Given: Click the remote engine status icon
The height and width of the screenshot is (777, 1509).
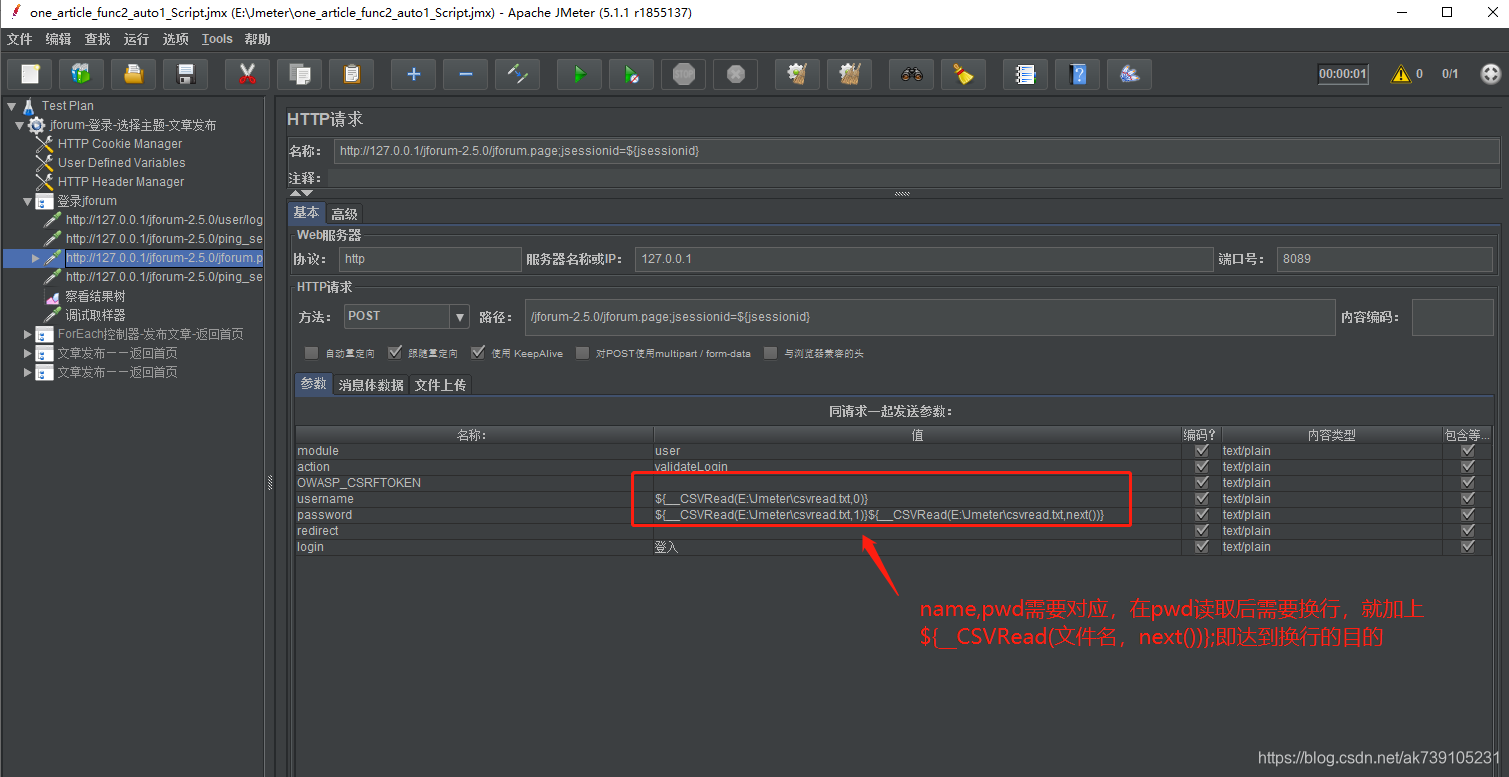Looking at the screenshot, I should click(1490, 74).
